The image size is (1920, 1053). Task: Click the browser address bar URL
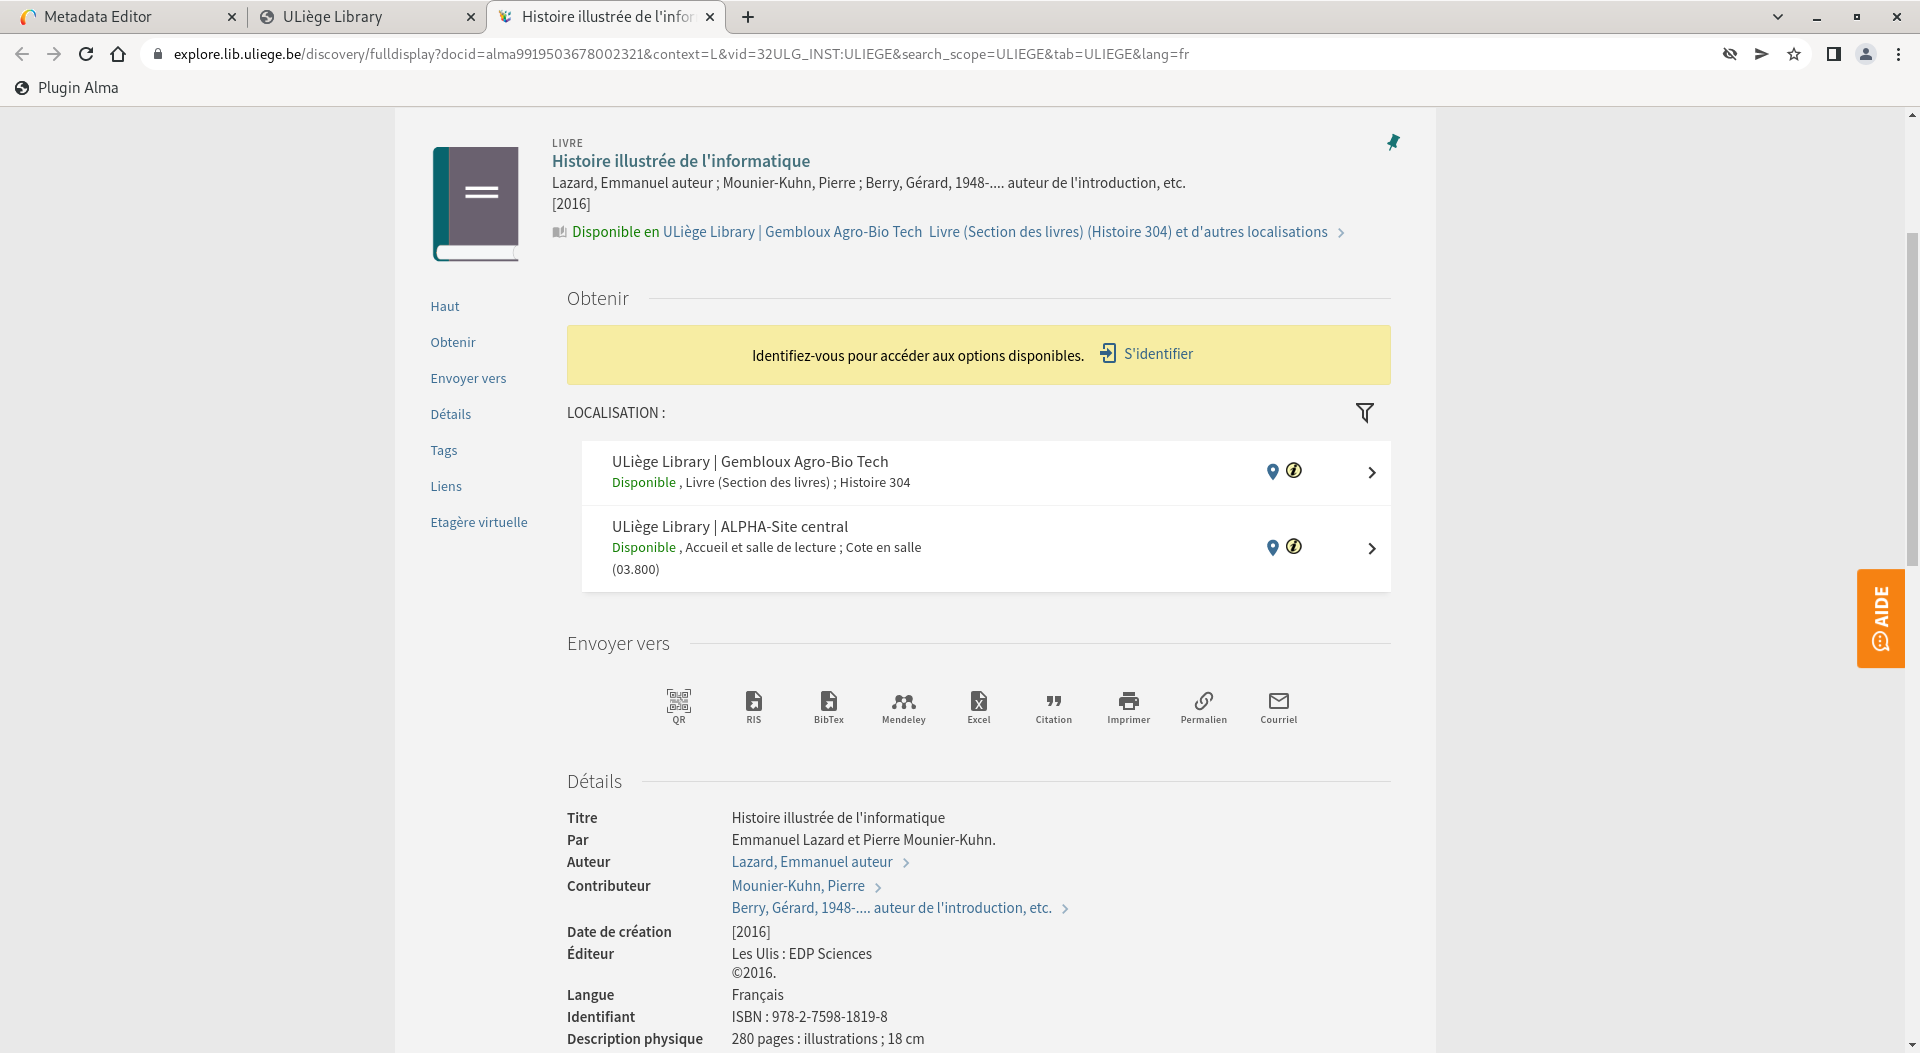click(x=680, y=54)
